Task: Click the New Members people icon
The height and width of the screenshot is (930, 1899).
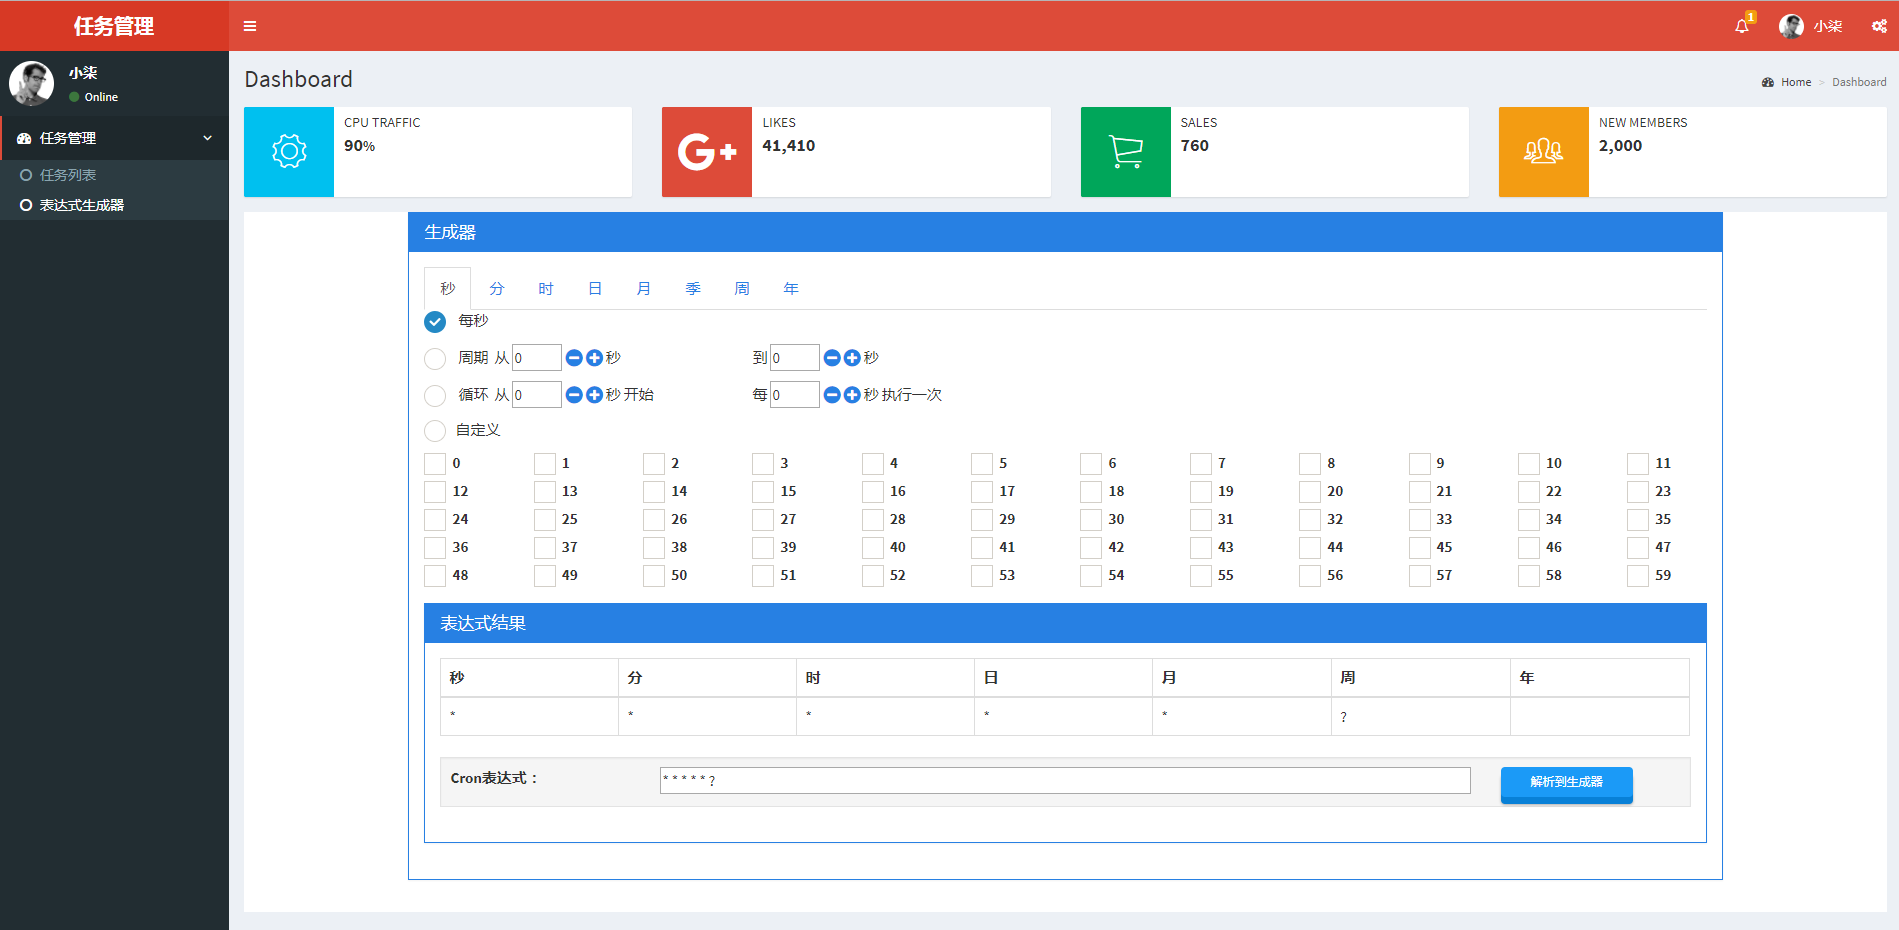Action: pos(1543,152)
